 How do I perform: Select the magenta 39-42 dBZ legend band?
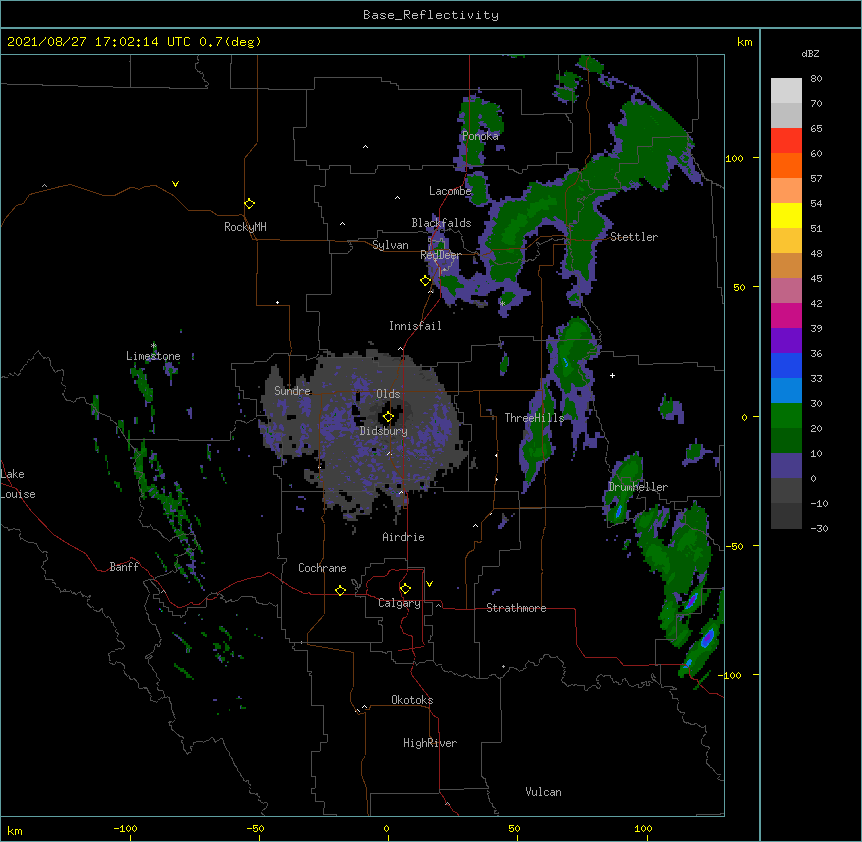(x=786, y=315)
